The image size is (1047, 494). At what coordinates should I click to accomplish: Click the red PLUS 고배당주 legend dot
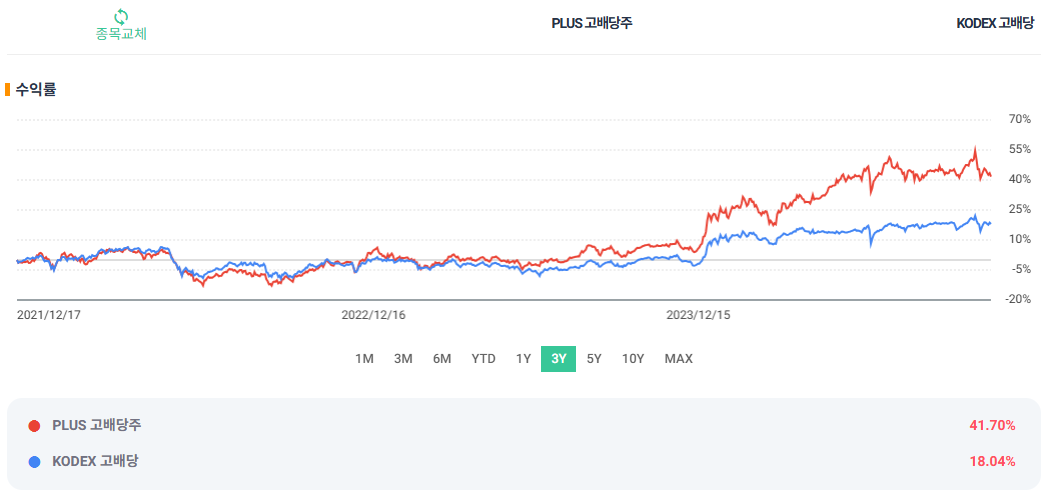[35, 425]
